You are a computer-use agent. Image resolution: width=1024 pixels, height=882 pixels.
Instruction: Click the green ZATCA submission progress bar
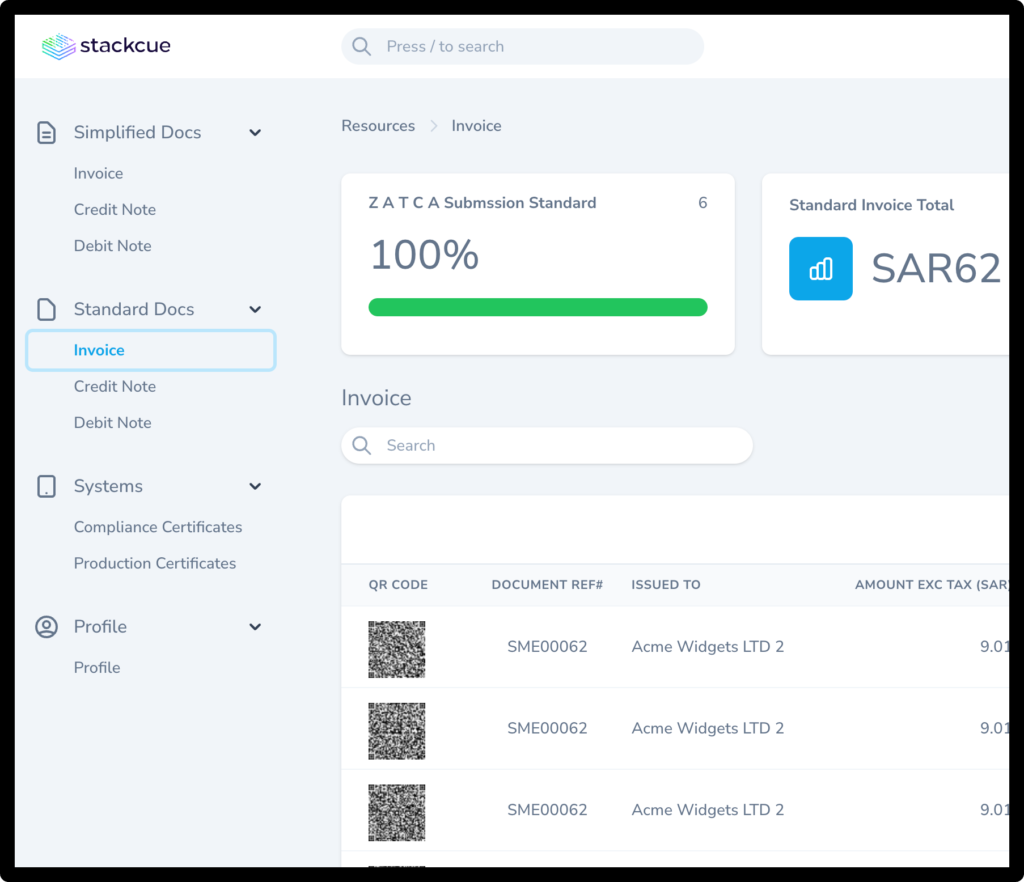538,307
